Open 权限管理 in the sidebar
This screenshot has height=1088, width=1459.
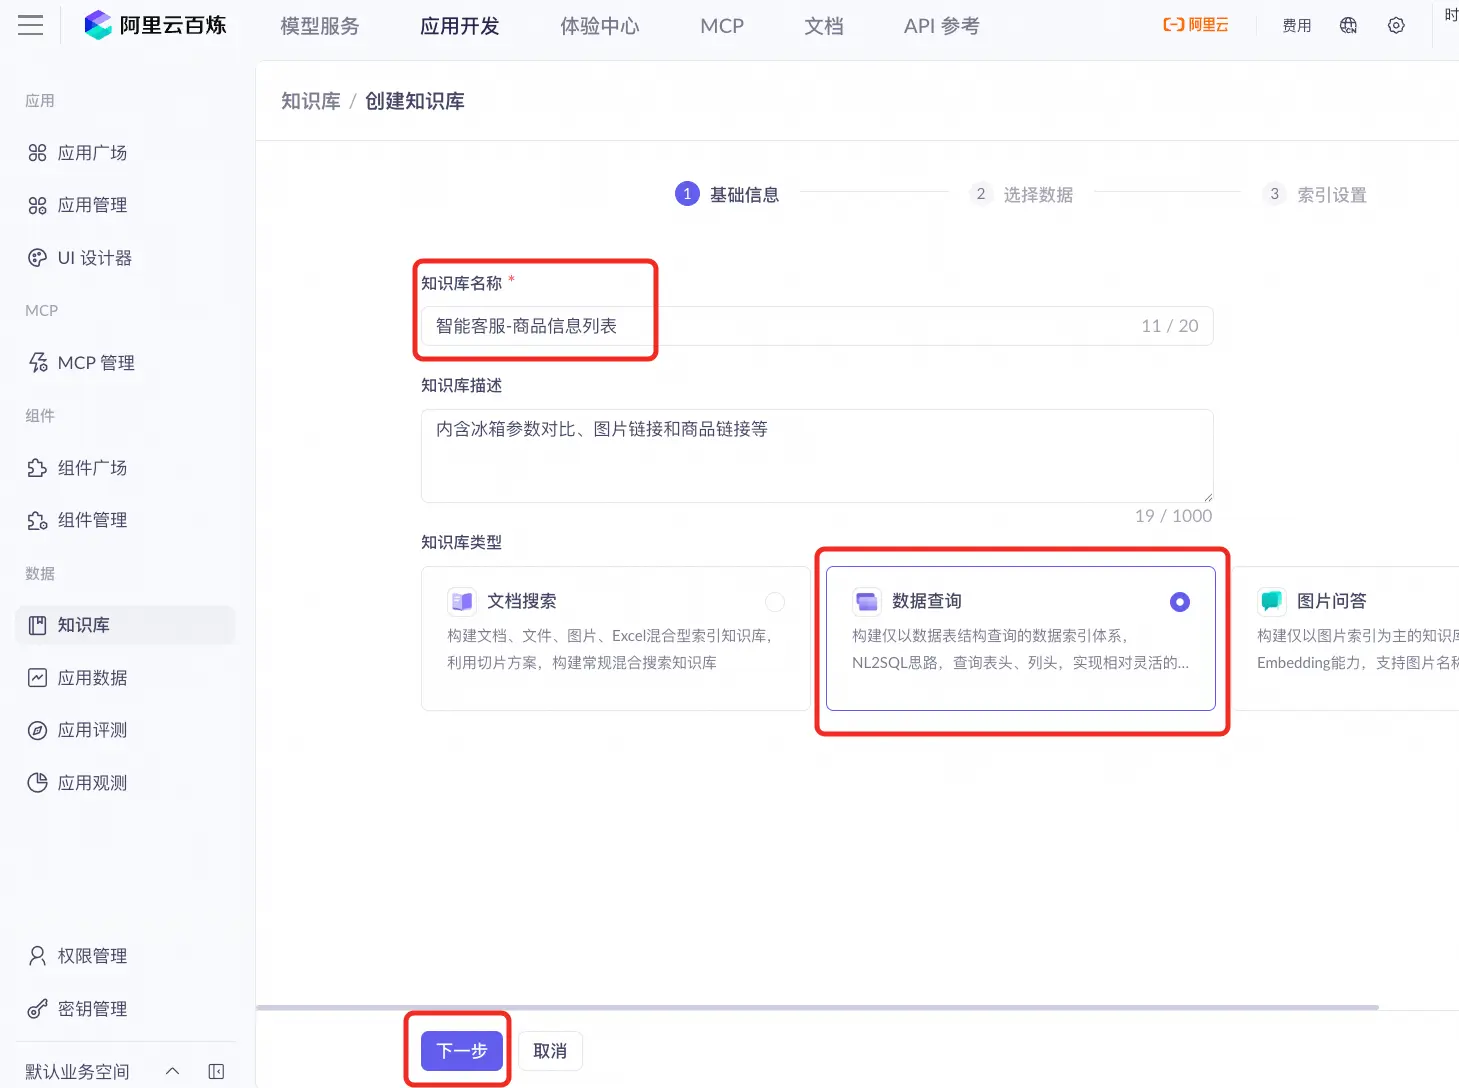(x=126, y=956)
